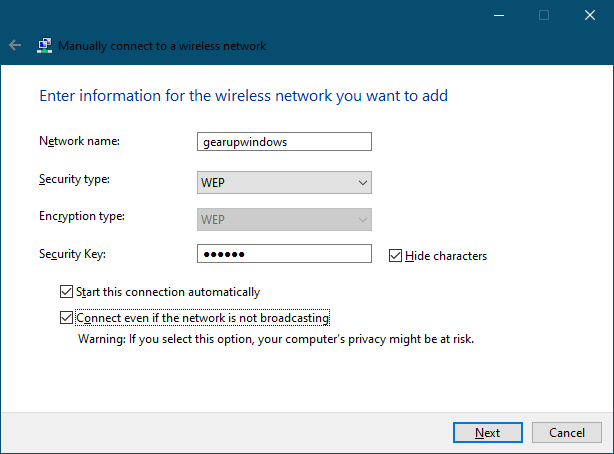Uncheck Start this connection automatically

67,292
